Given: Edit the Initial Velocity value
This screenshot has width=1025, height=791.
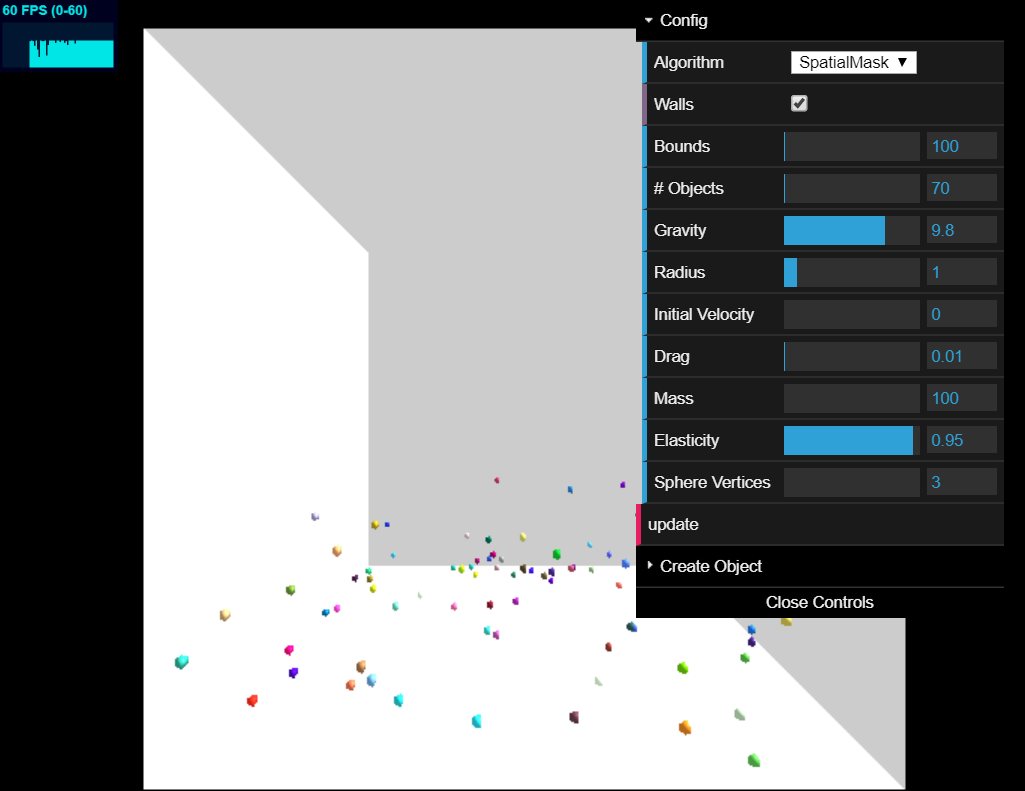Looking at the screenshot, I should tap(961, 313).
